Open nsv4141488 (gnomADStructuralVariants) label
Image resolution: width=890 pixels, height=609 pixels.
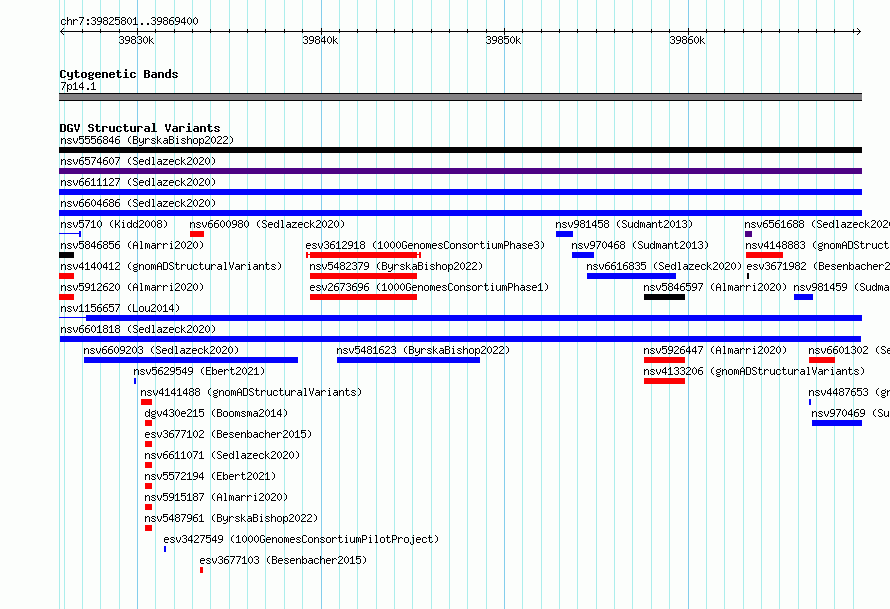pyautogui.click(x=251, y=392)
